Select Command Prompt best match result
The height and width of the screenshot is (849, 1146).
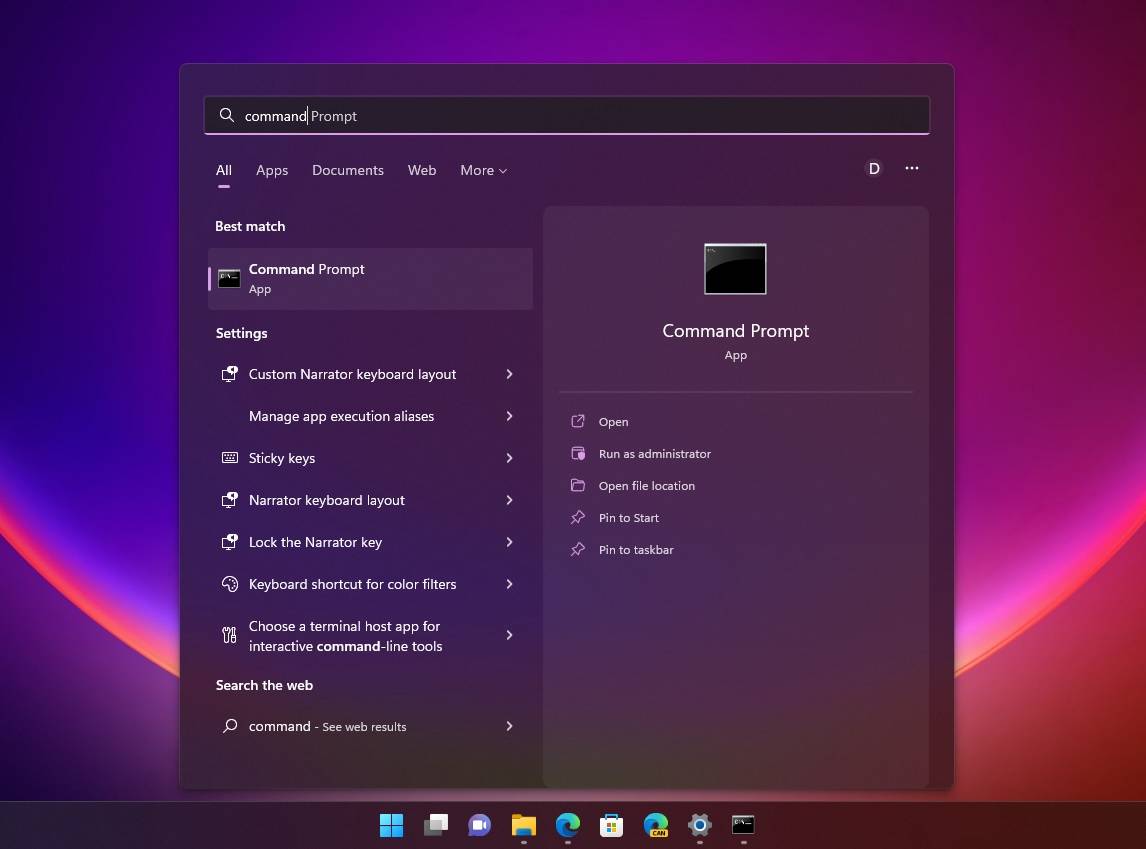click(371, 278)
